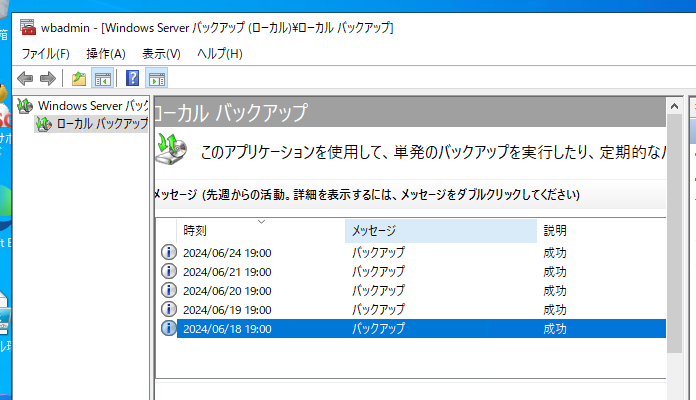Image resolution: width=696 pixels, height=400 pixels.
Task: Open the ファイル(F) menu
Action: 46,54
